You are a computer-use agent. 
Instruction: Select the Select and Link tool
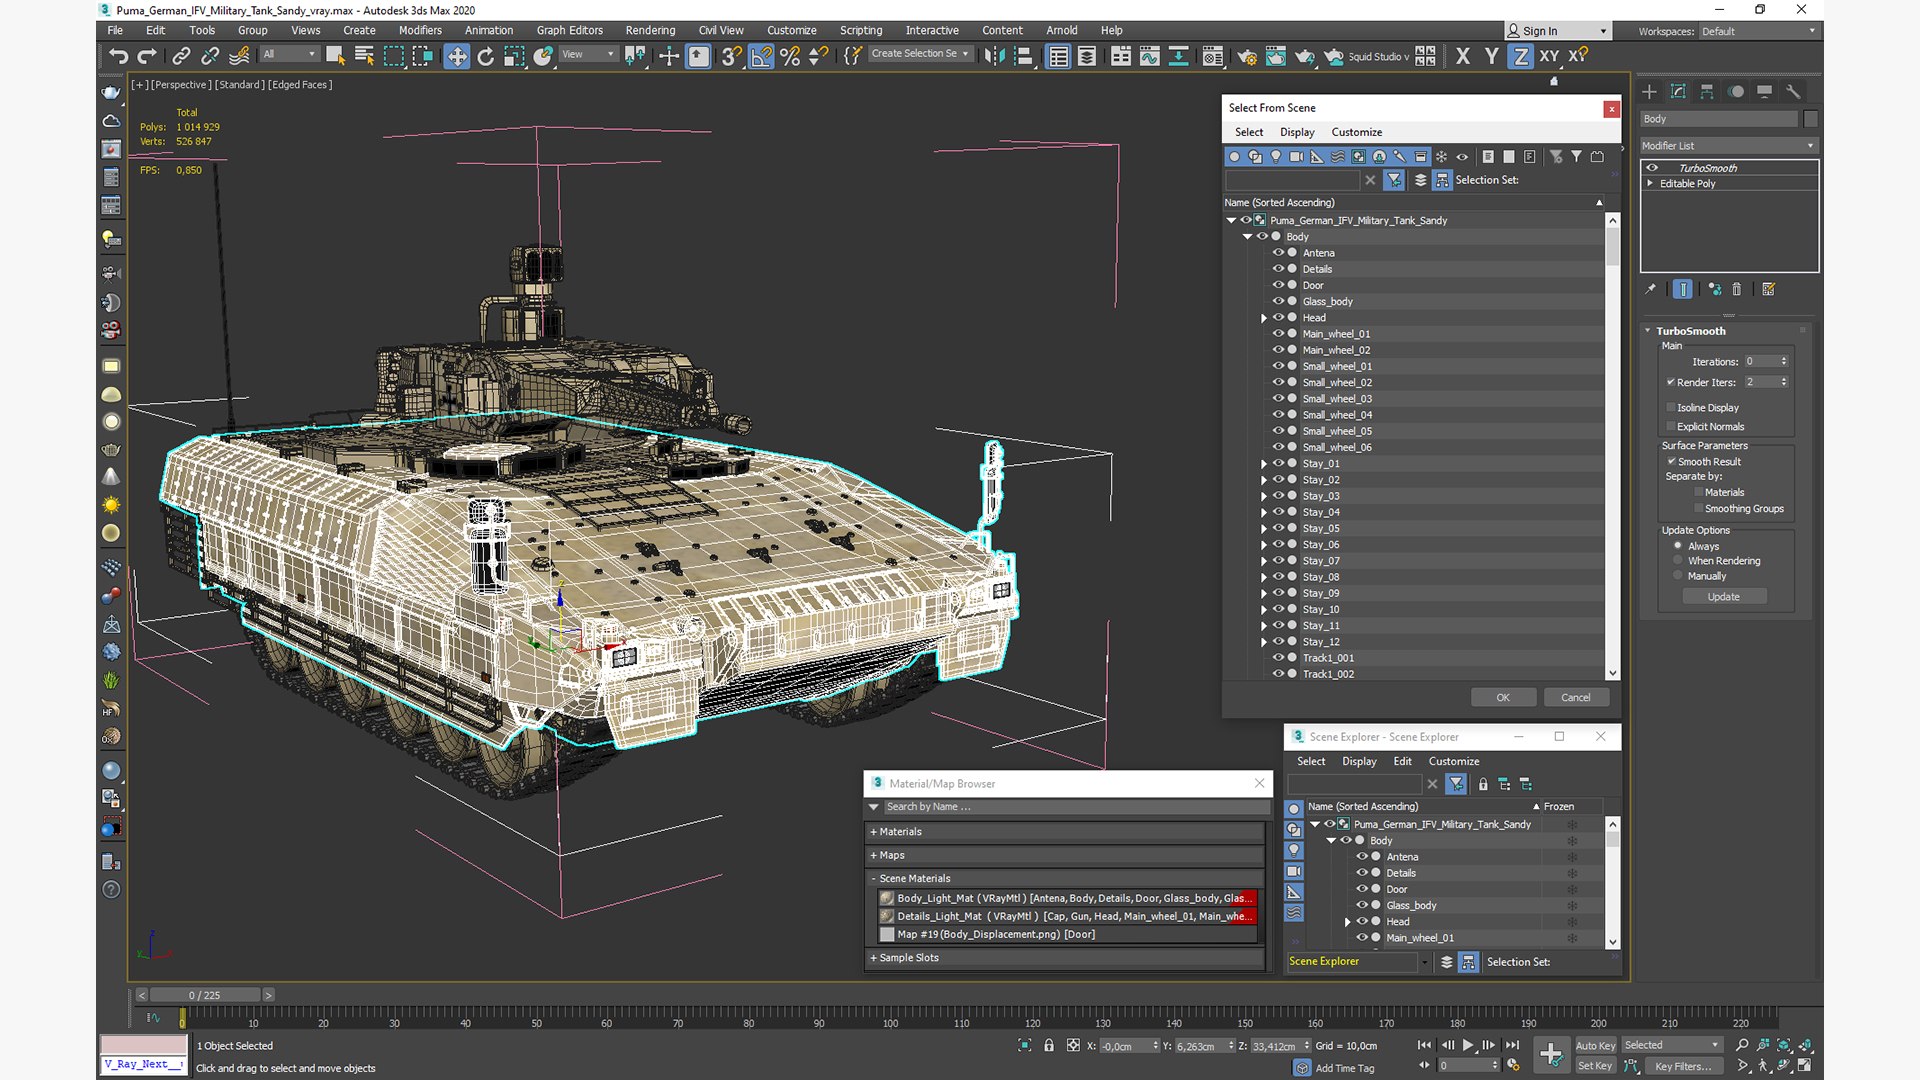pyautogui.click(x=181, y=56)
